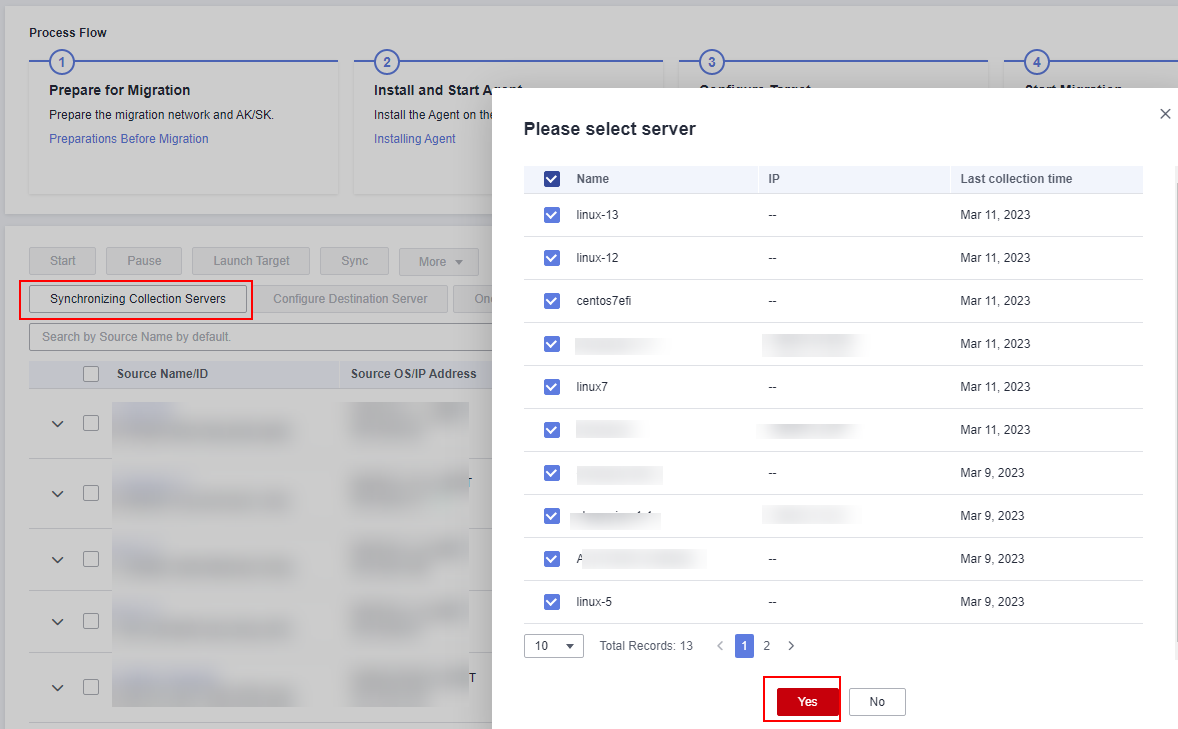Click step 2 circle in Process Flow
This screenshot has width=1178, height=729.
click(386, 62)
